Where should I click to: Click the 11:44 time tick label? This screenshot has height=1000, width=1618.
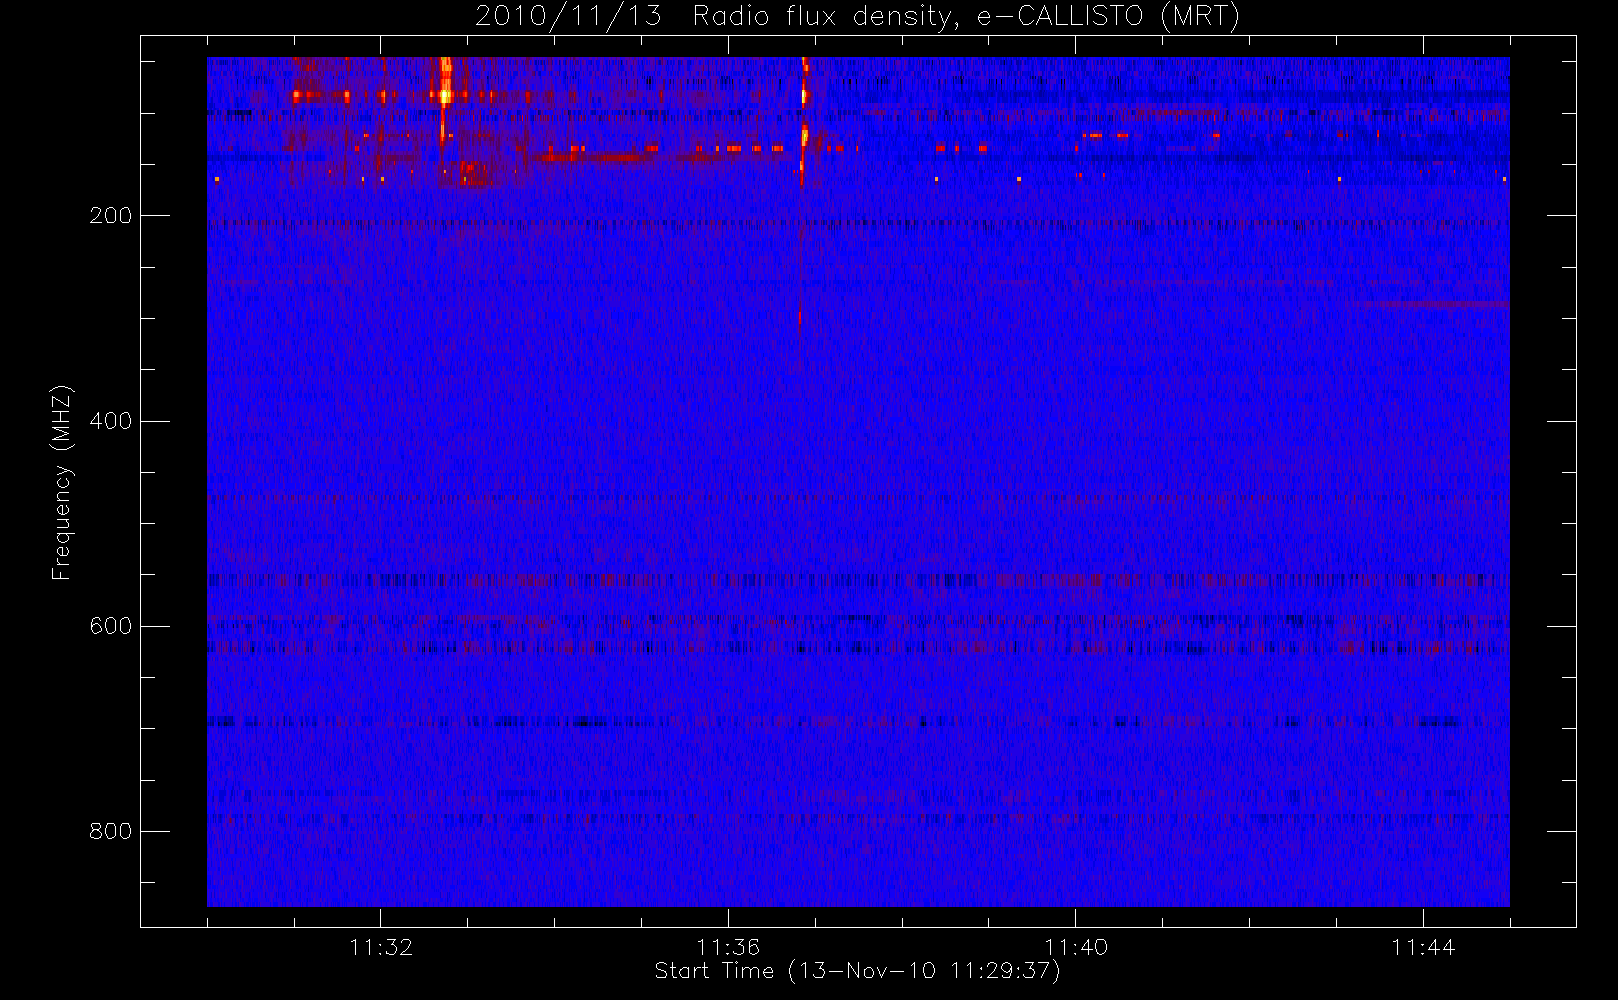[1423, 947]
